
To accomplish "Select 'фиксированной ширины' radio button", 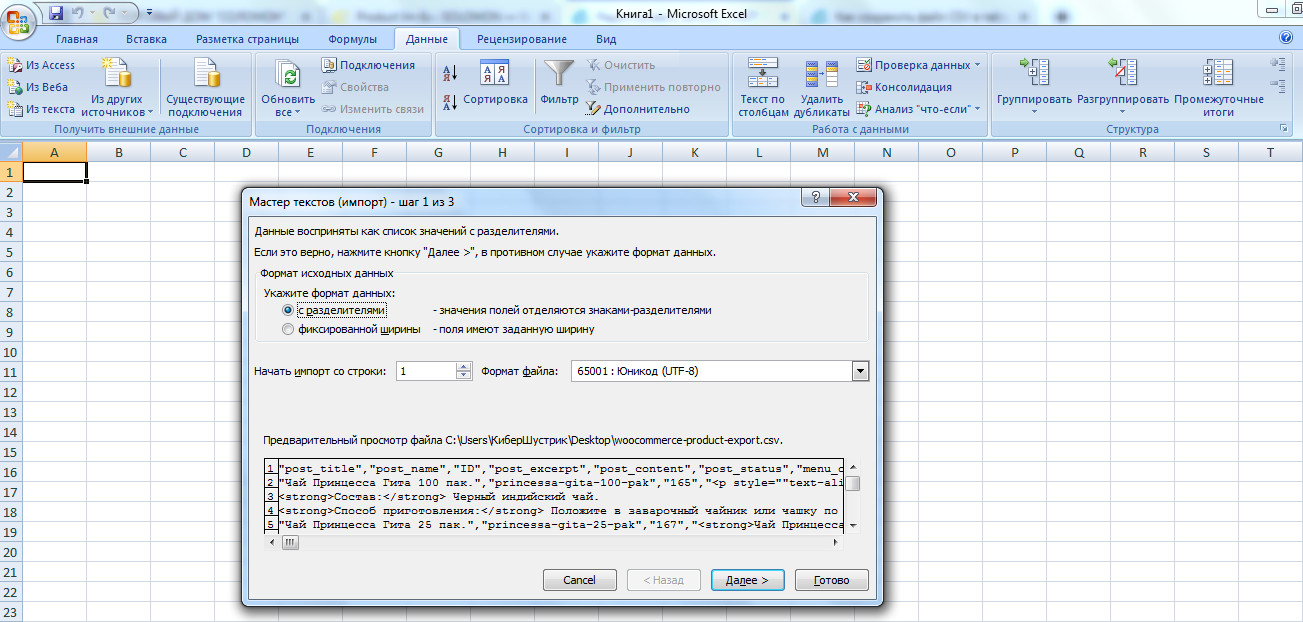I will (x=288, y=329).
